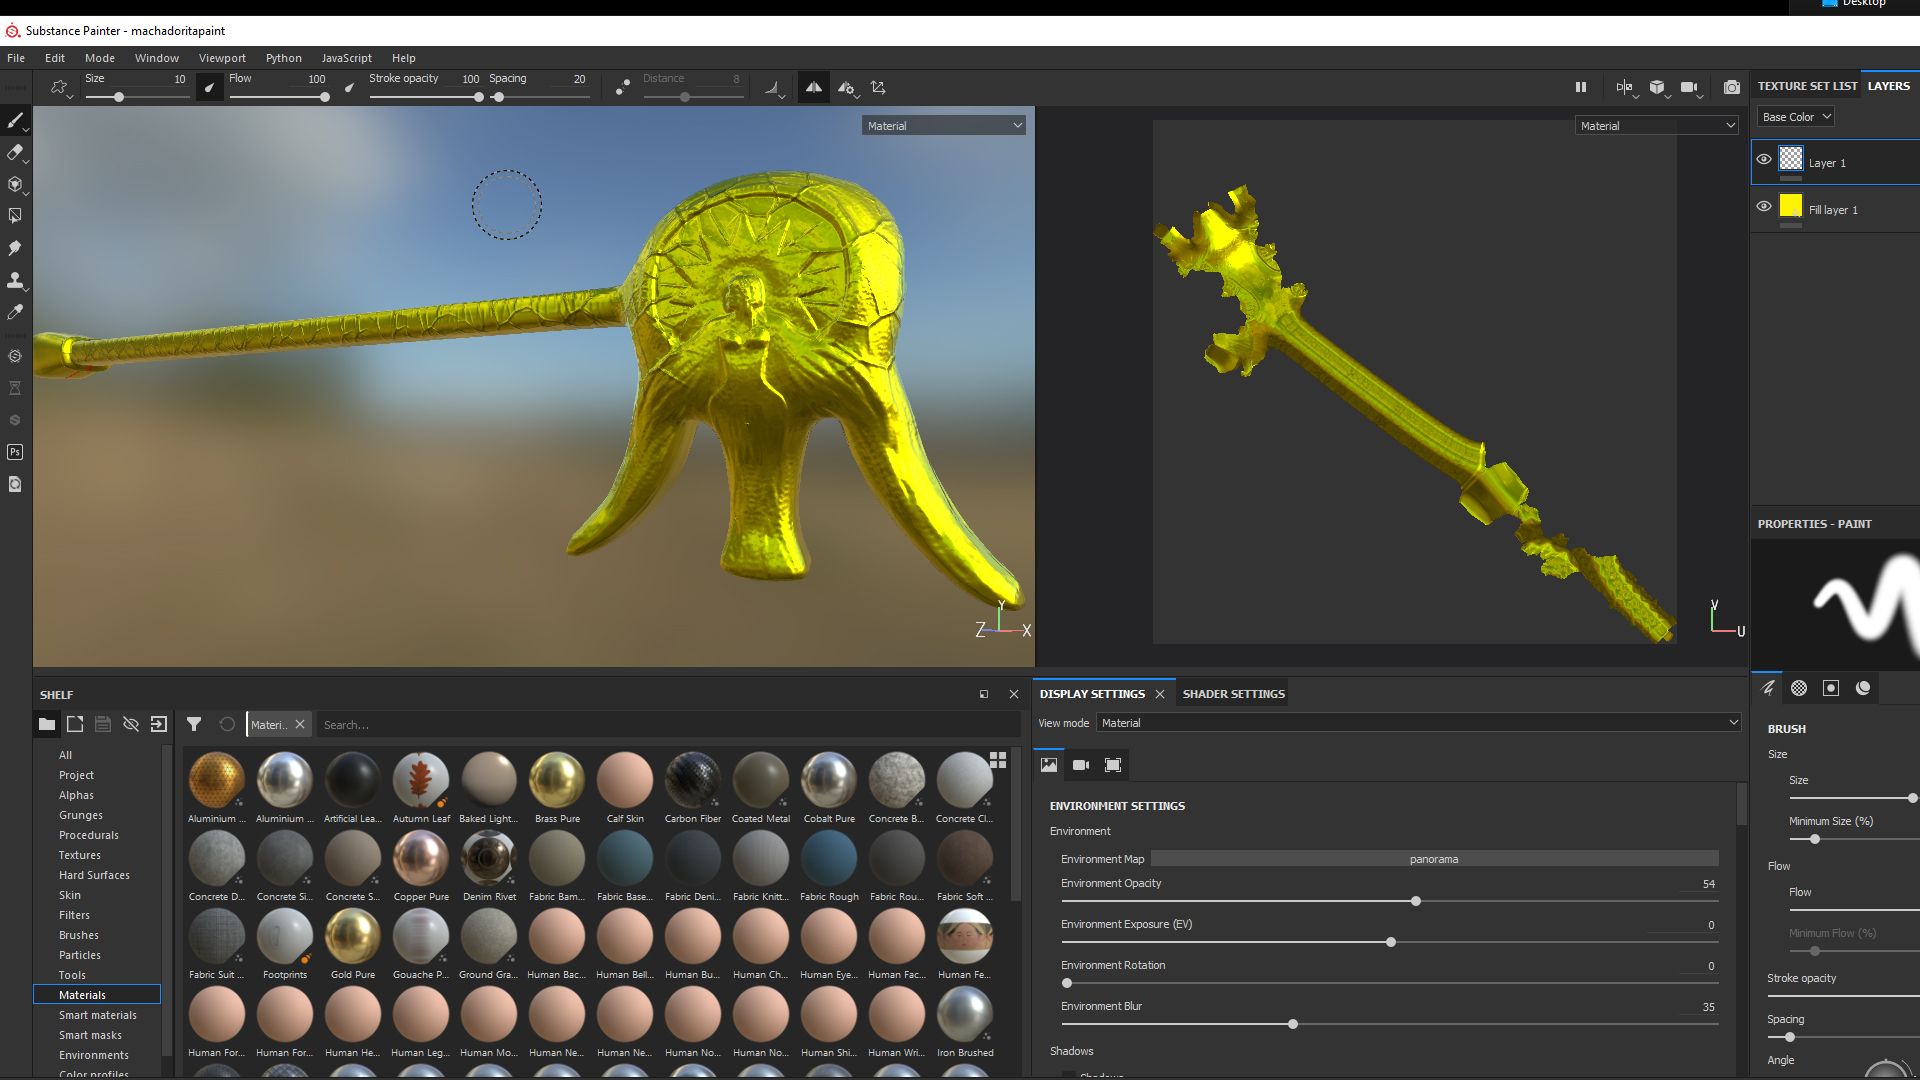Click the shelf folder icon
1920x1080 pixels.
(47, 724)
